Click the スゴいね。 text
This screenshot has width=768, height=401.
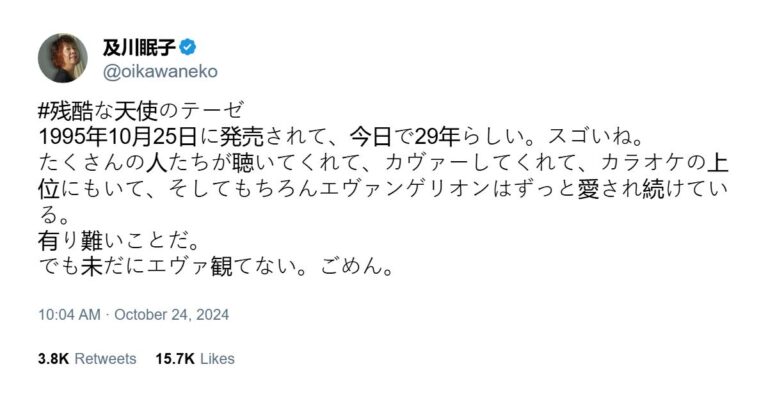[x=595, y=138]
